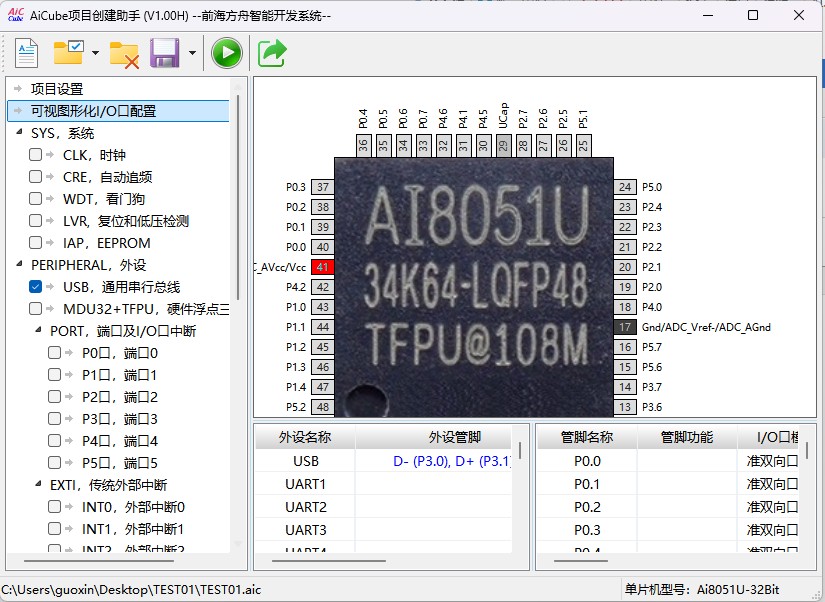Viewport: 825px width, 602px height.
Task: Select the USB row in peripheral table
Action: 384,461
